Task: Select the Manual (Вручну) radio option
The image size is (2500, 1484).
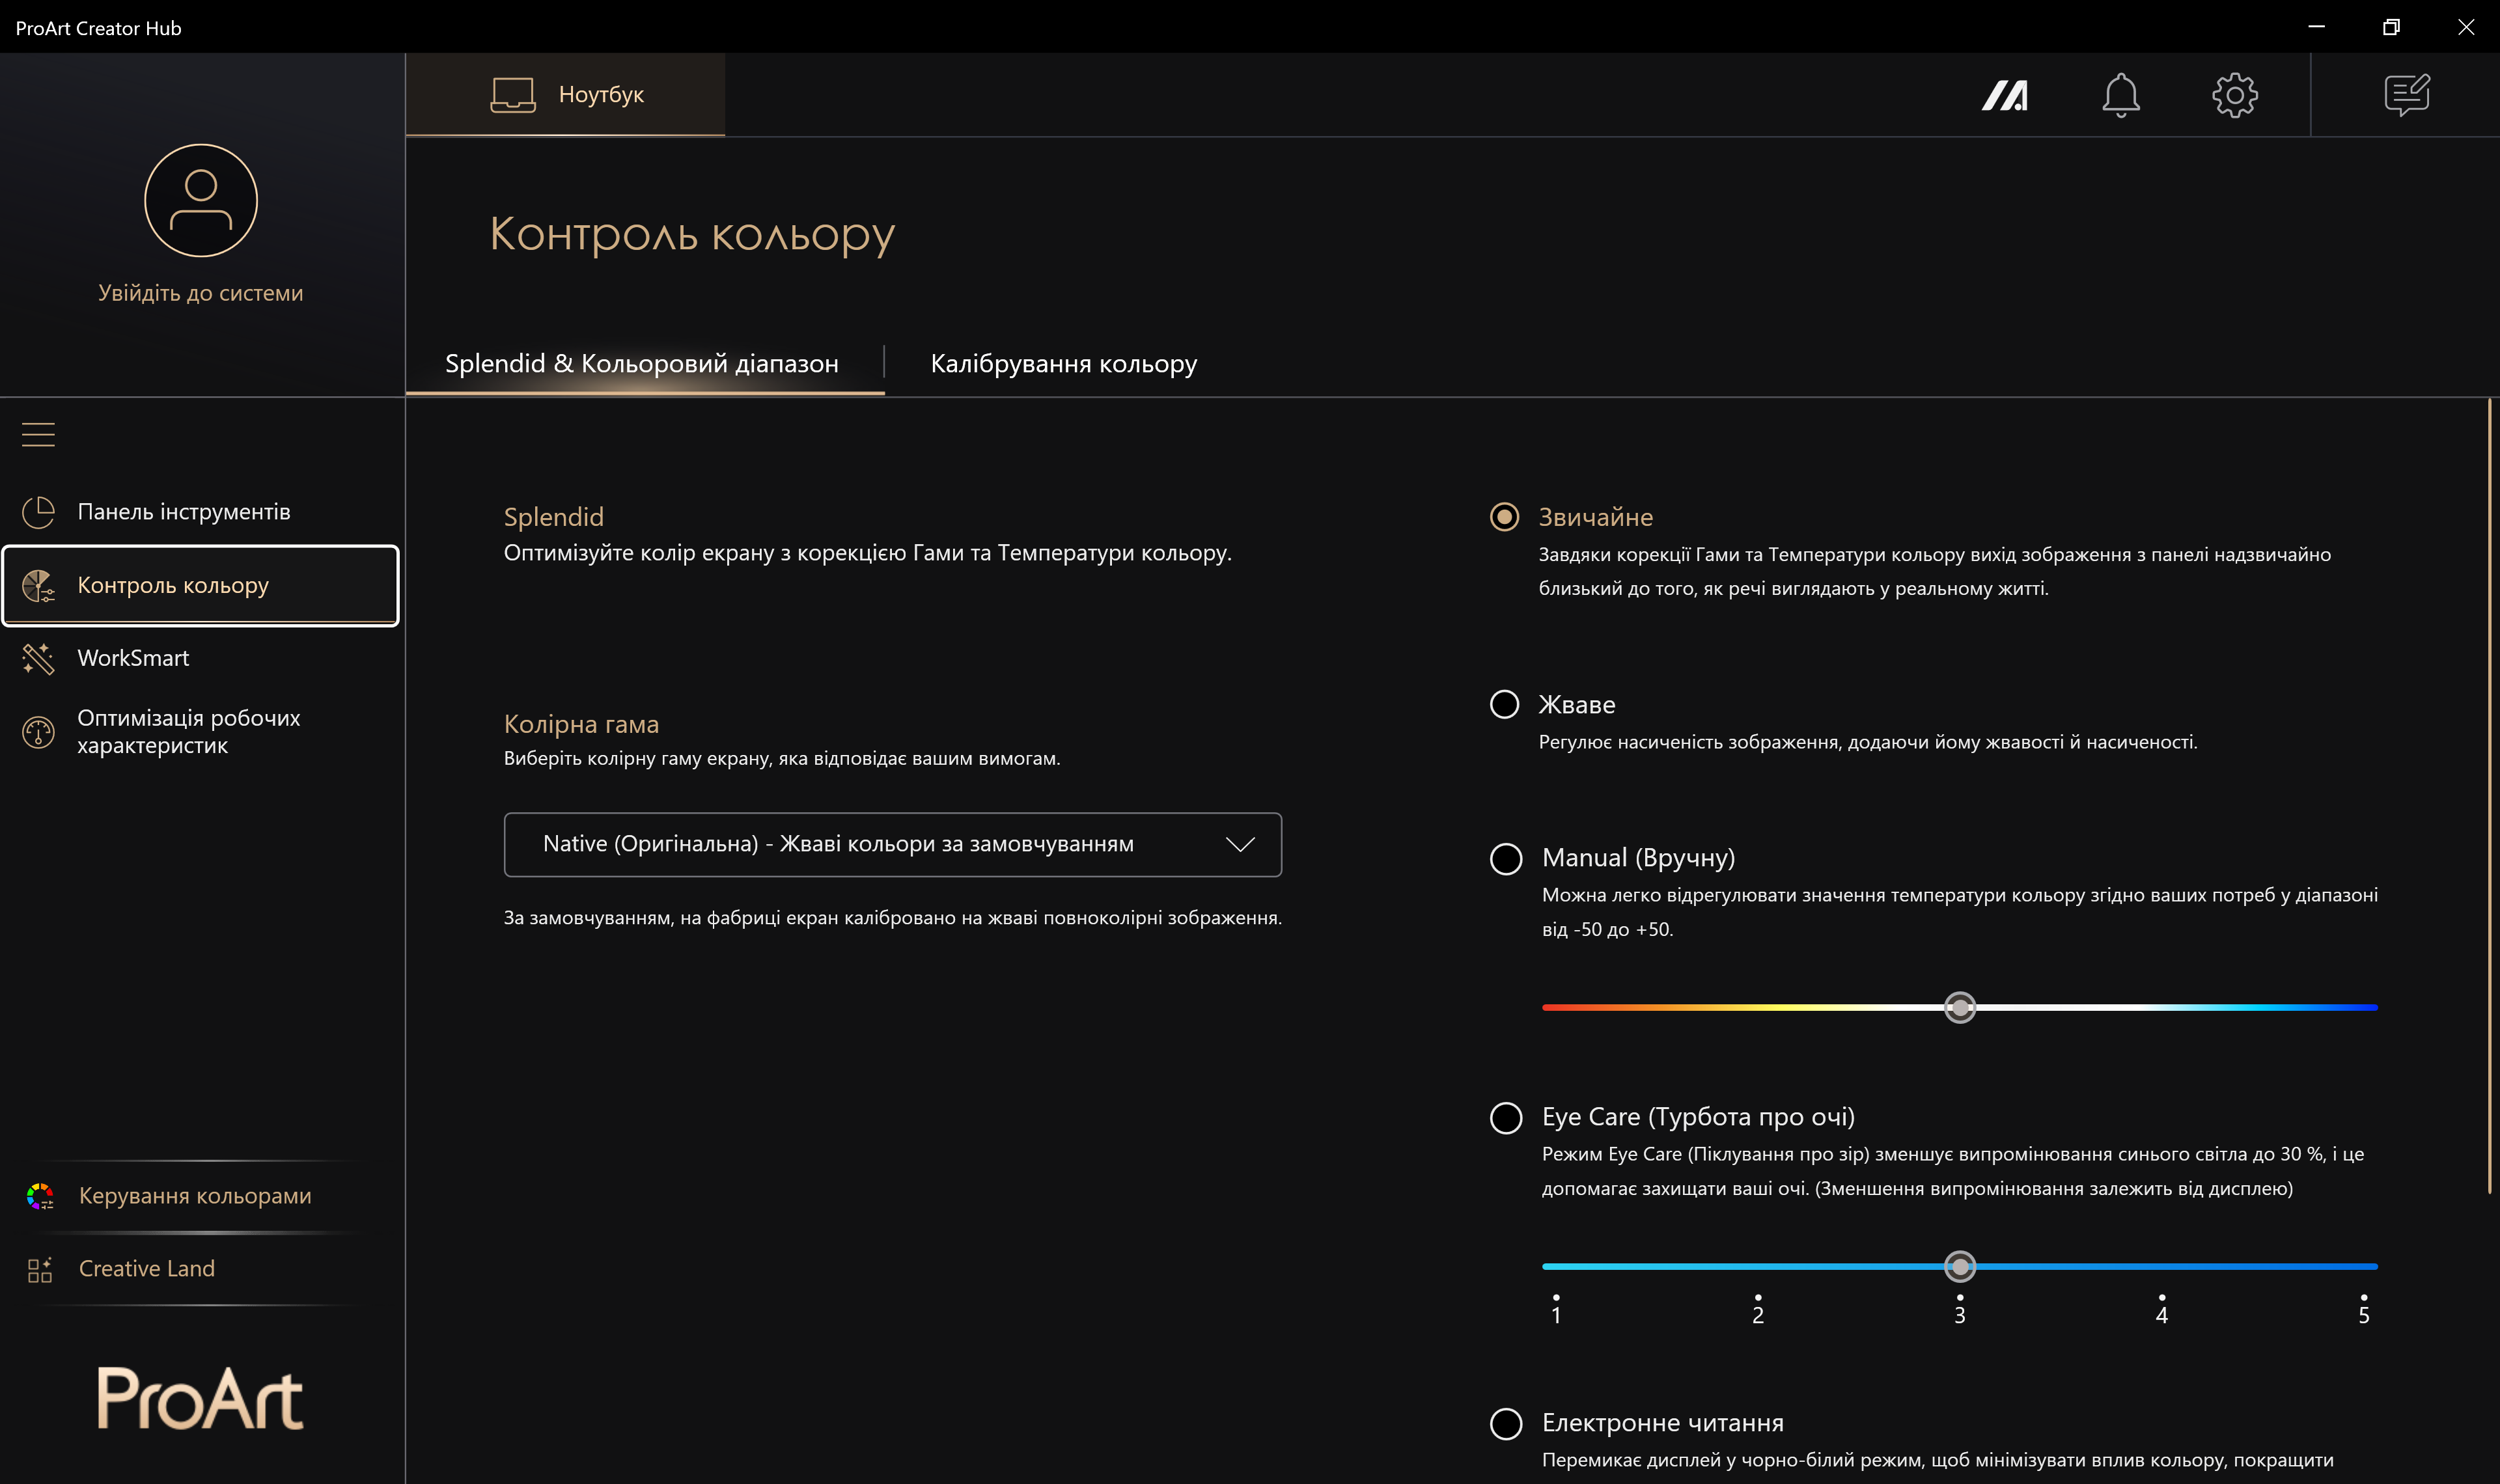Action: point(1505,858)
